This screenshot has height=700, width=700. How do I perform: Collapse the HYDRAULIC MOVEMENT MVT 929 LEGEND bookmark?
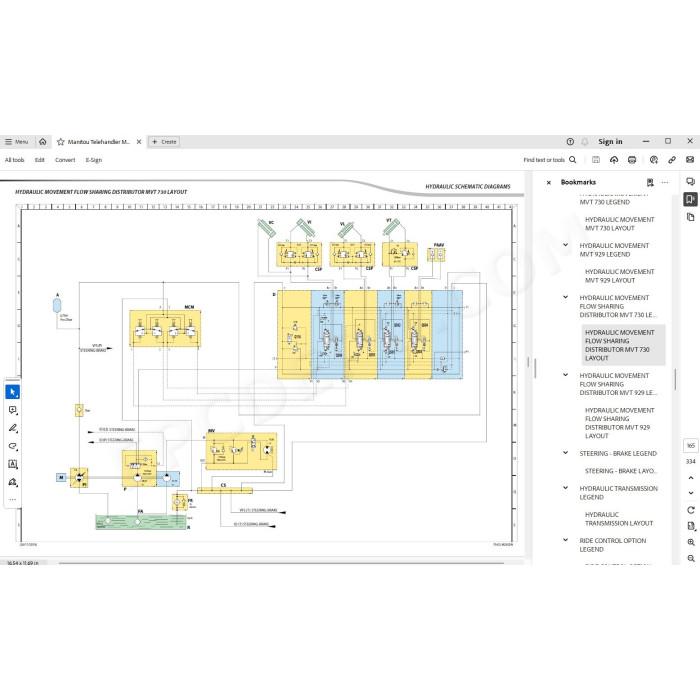pos(565,245)
